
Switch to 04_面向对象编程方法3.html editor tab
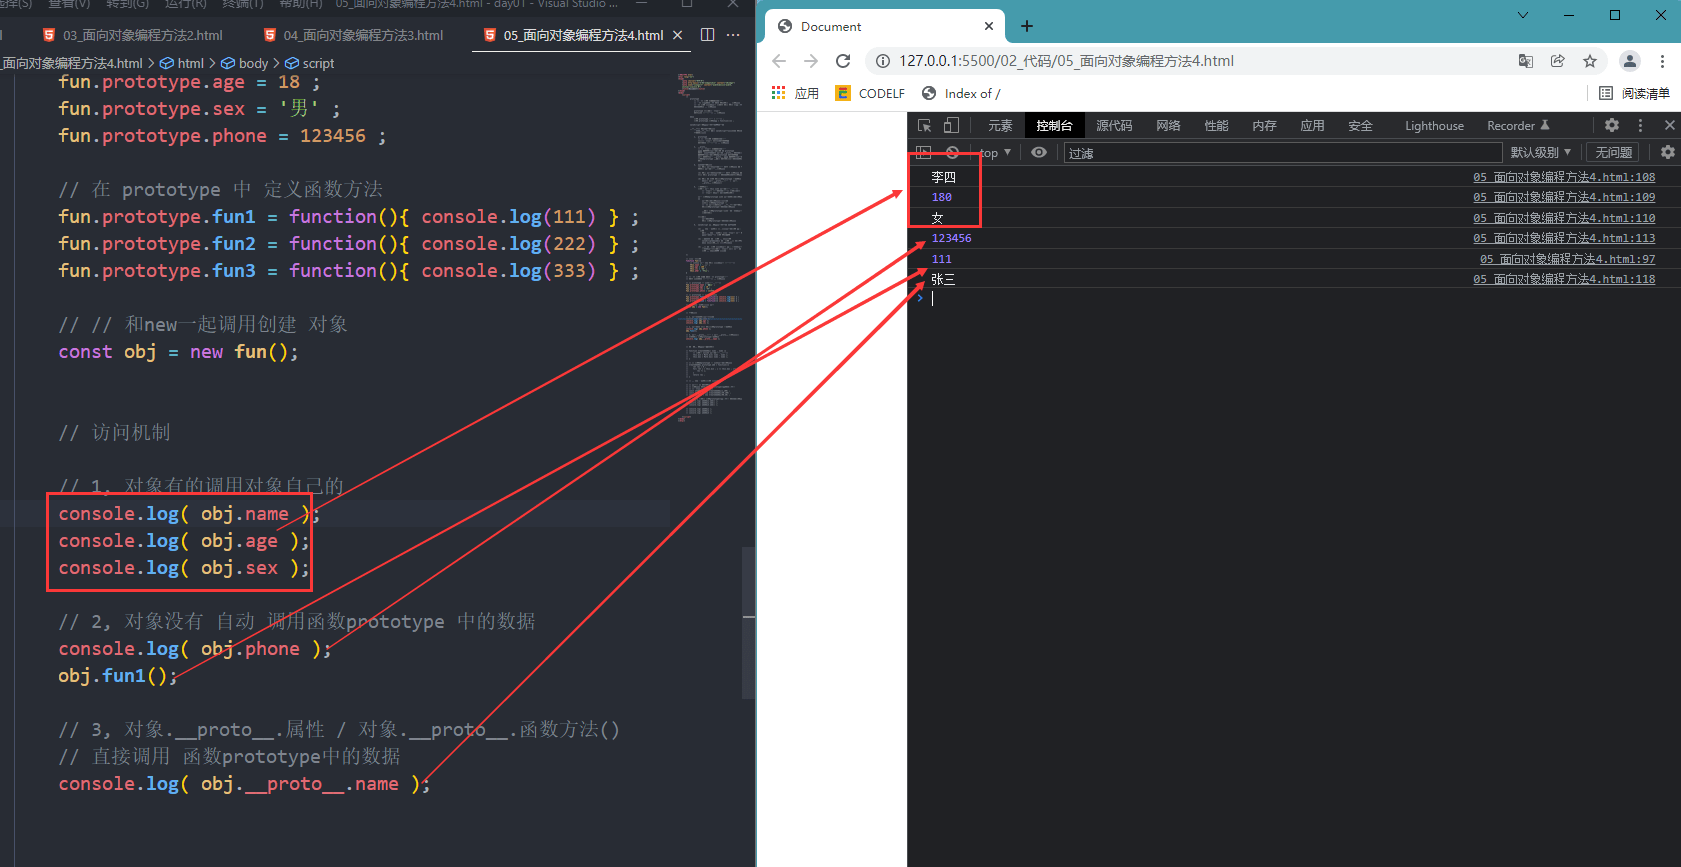(353, 35)
